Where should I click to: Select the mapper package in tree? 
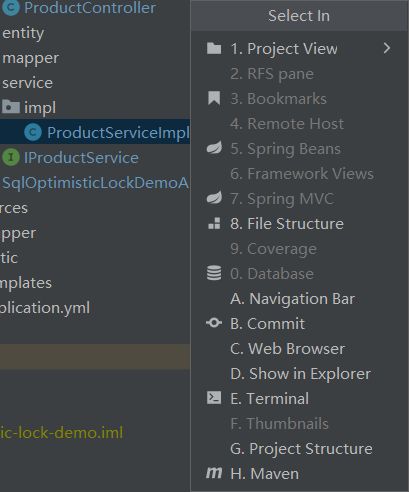pyautogui.click(x=30, y=58)
